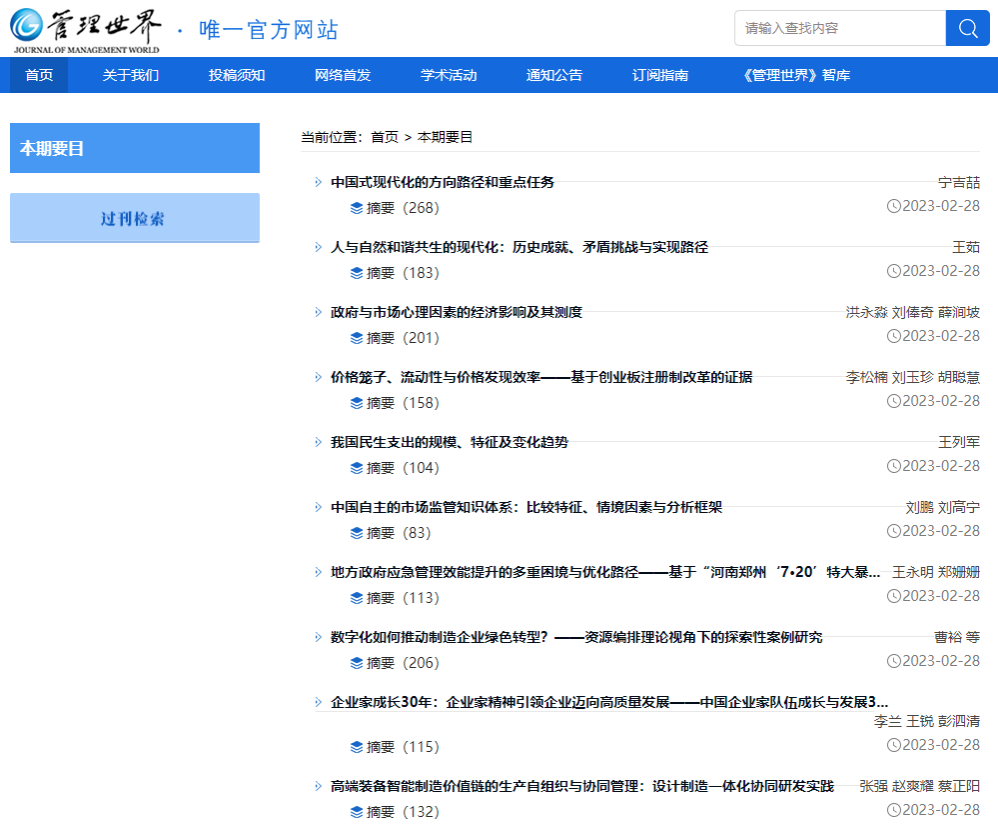Click abstract stack icon under 王茹's article
The image size is (998, 839).
coord(357,273)
